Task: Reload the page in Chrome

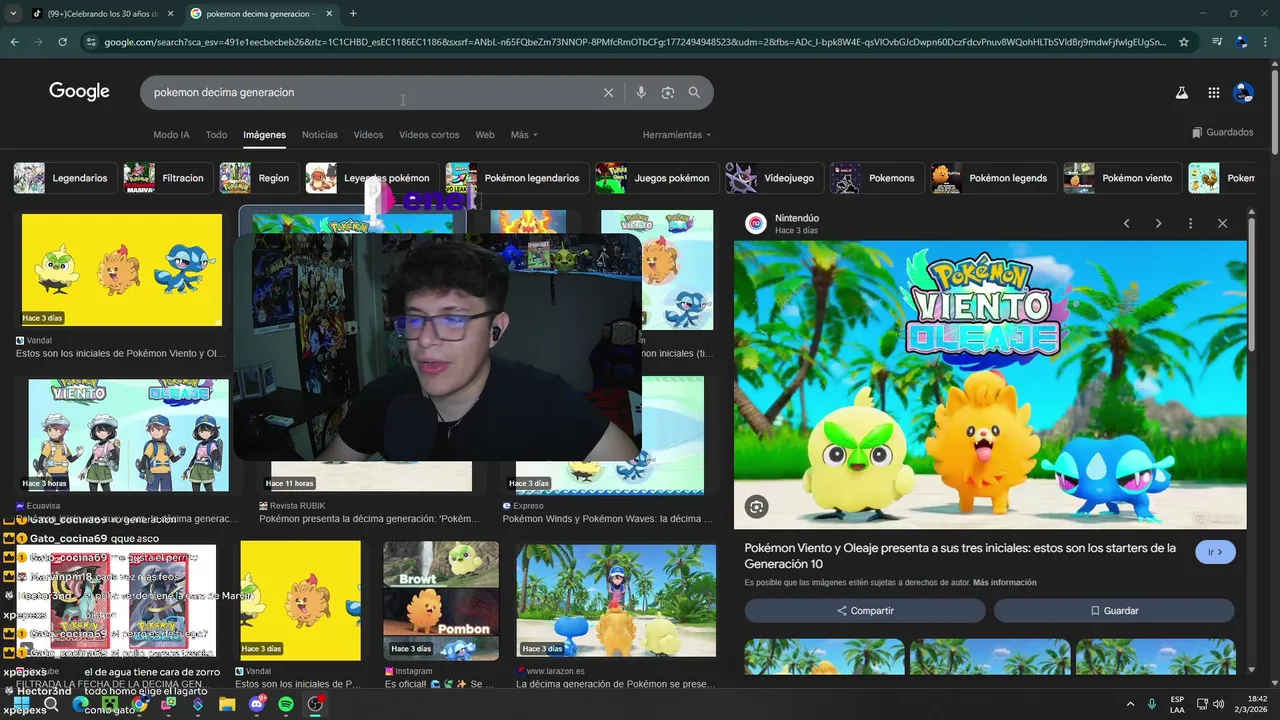Action: [63, 42]
